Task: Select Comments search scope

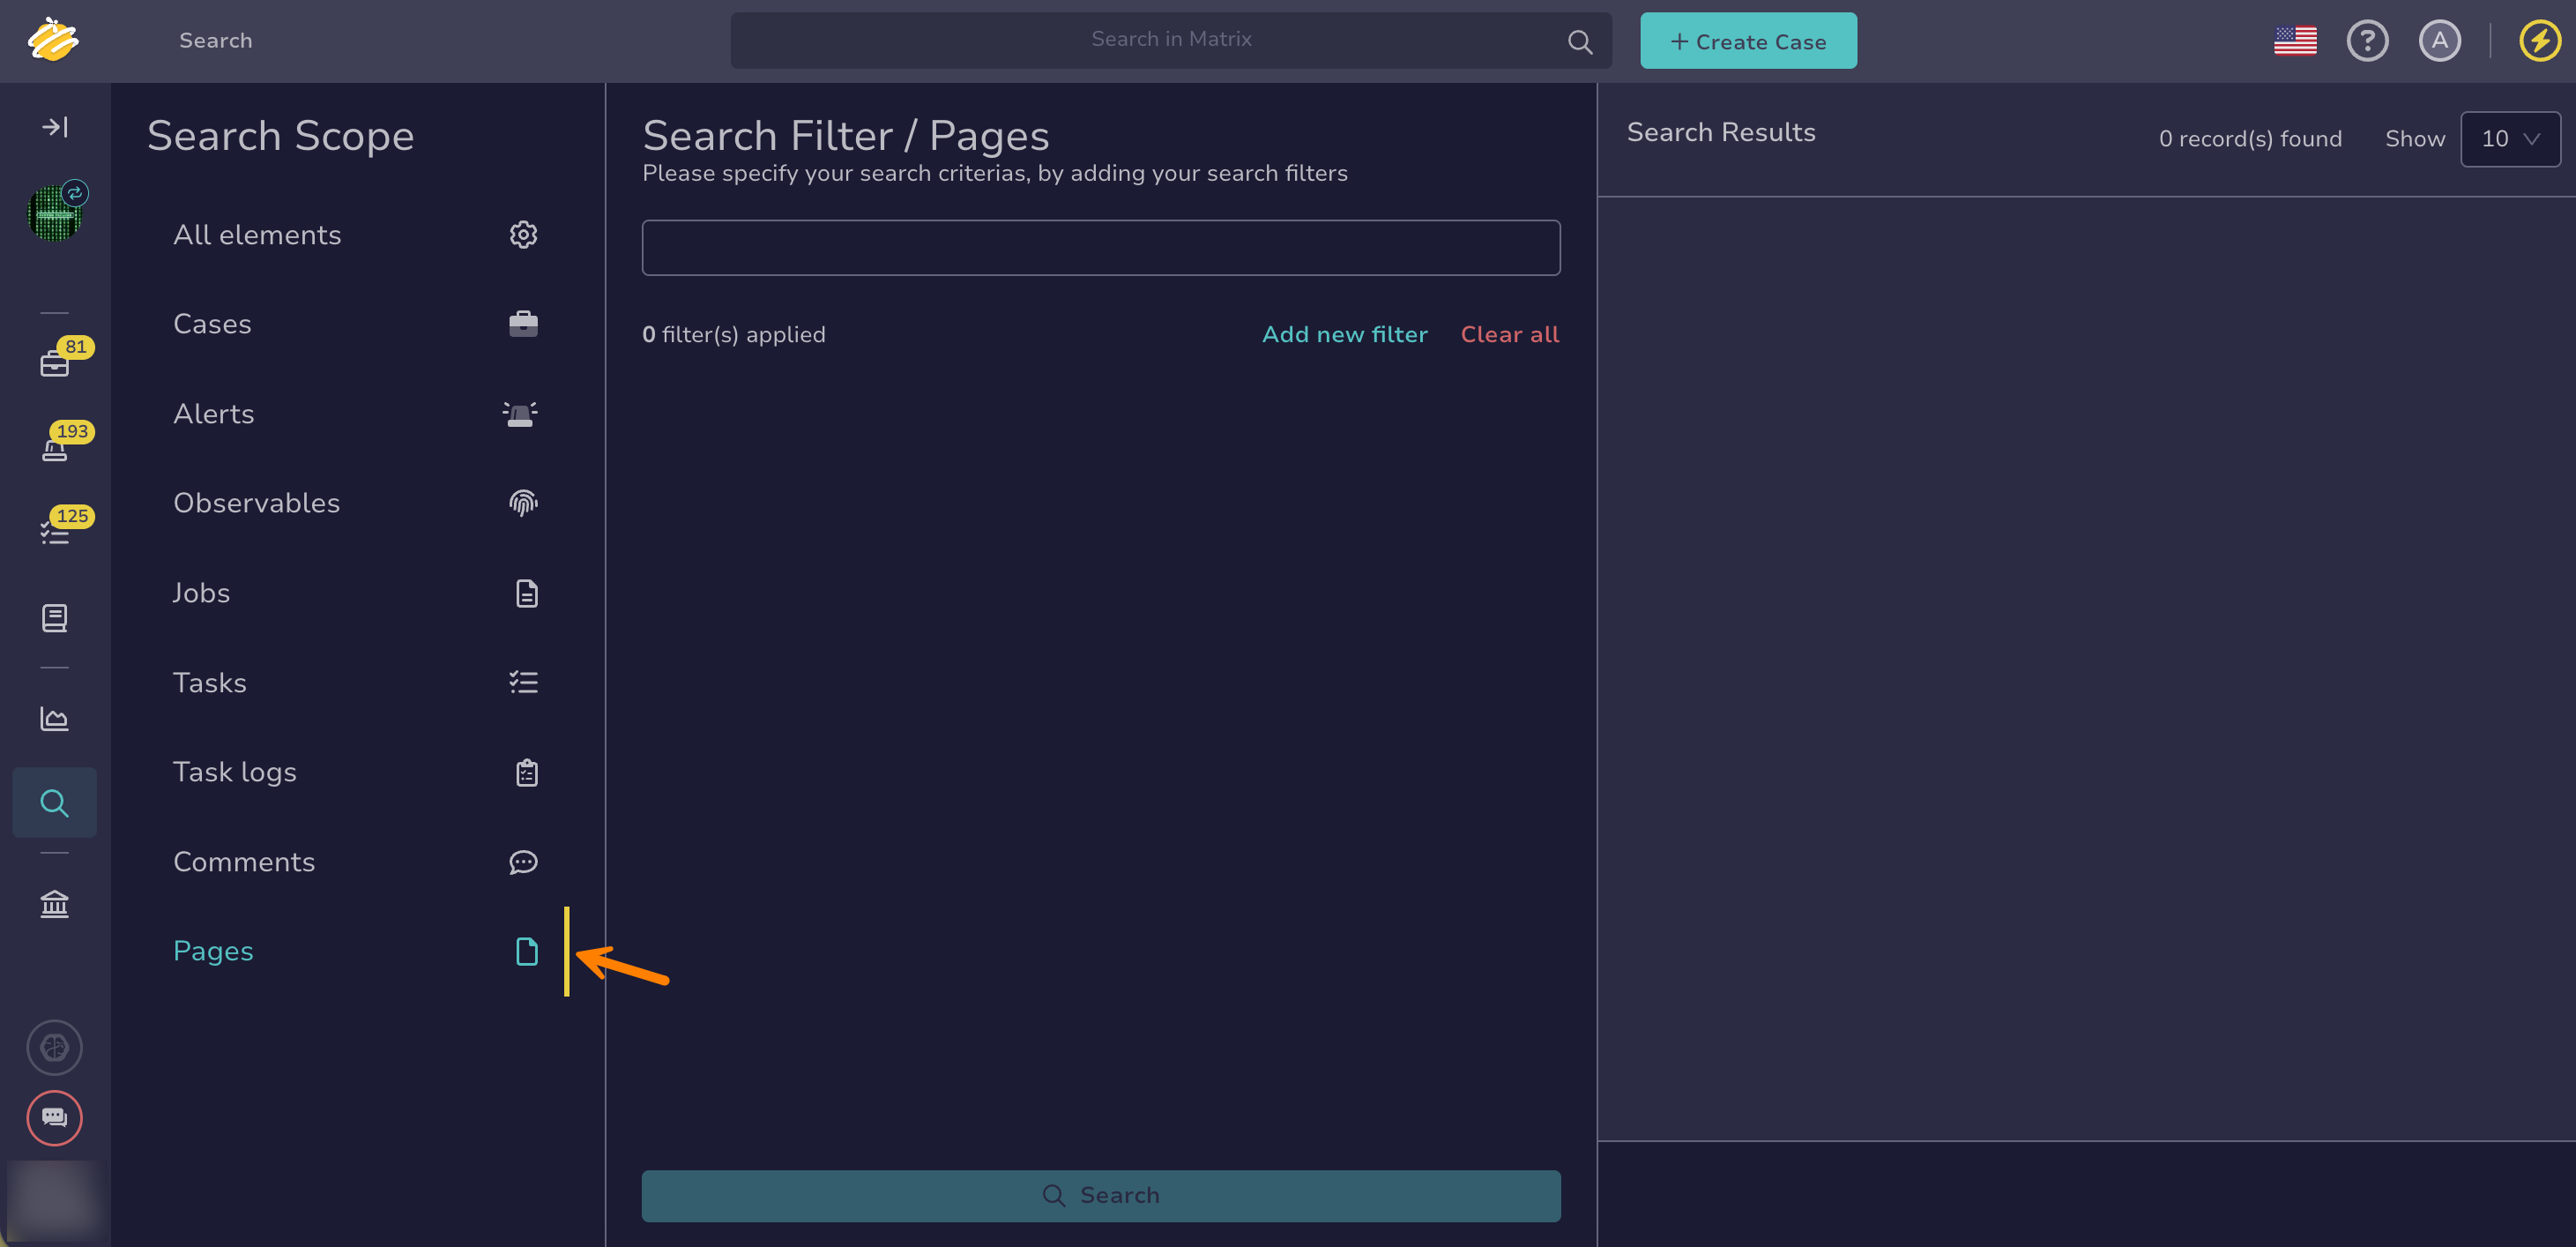Action: coord(357,862)
